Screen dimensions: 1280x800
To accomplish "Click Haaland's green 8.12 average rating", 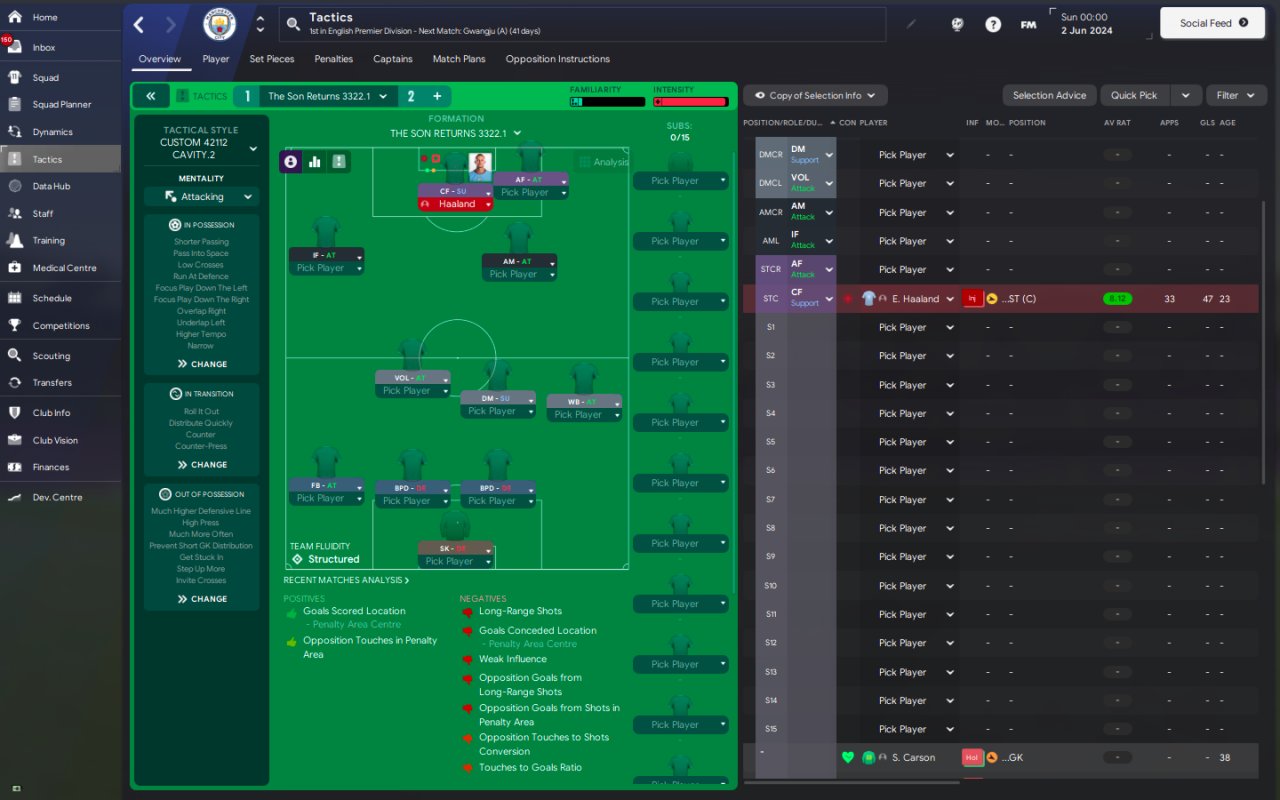I will [x=1118, y=299].
